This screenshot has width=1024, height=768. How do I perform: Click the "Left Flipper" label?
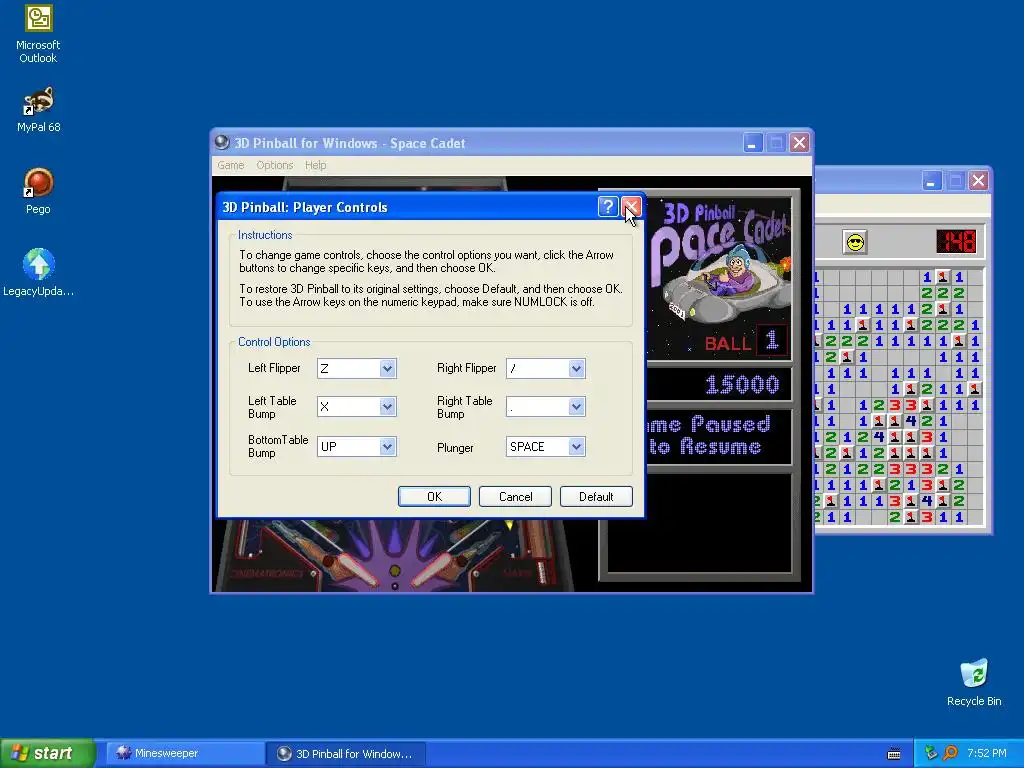(x=274, y=368)
